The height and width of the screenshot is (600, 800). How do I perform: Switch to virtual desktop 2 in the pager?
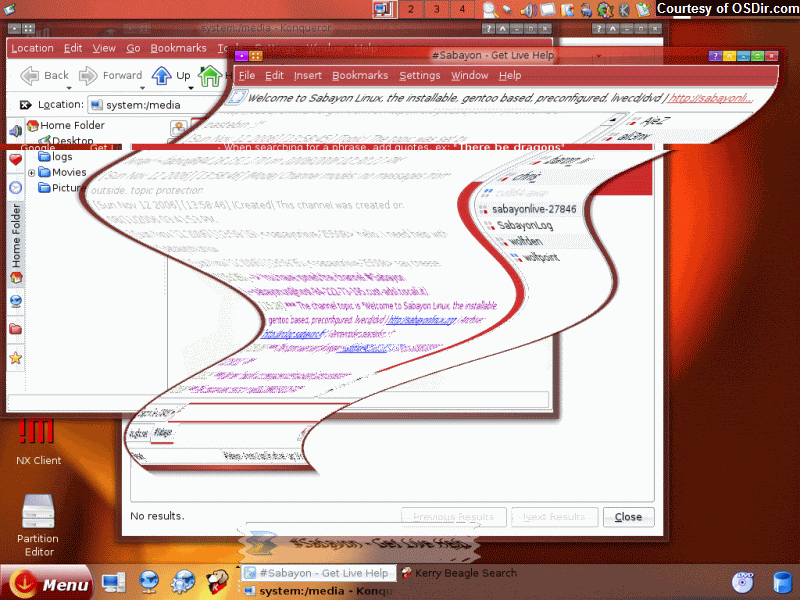tap(411, 9)
